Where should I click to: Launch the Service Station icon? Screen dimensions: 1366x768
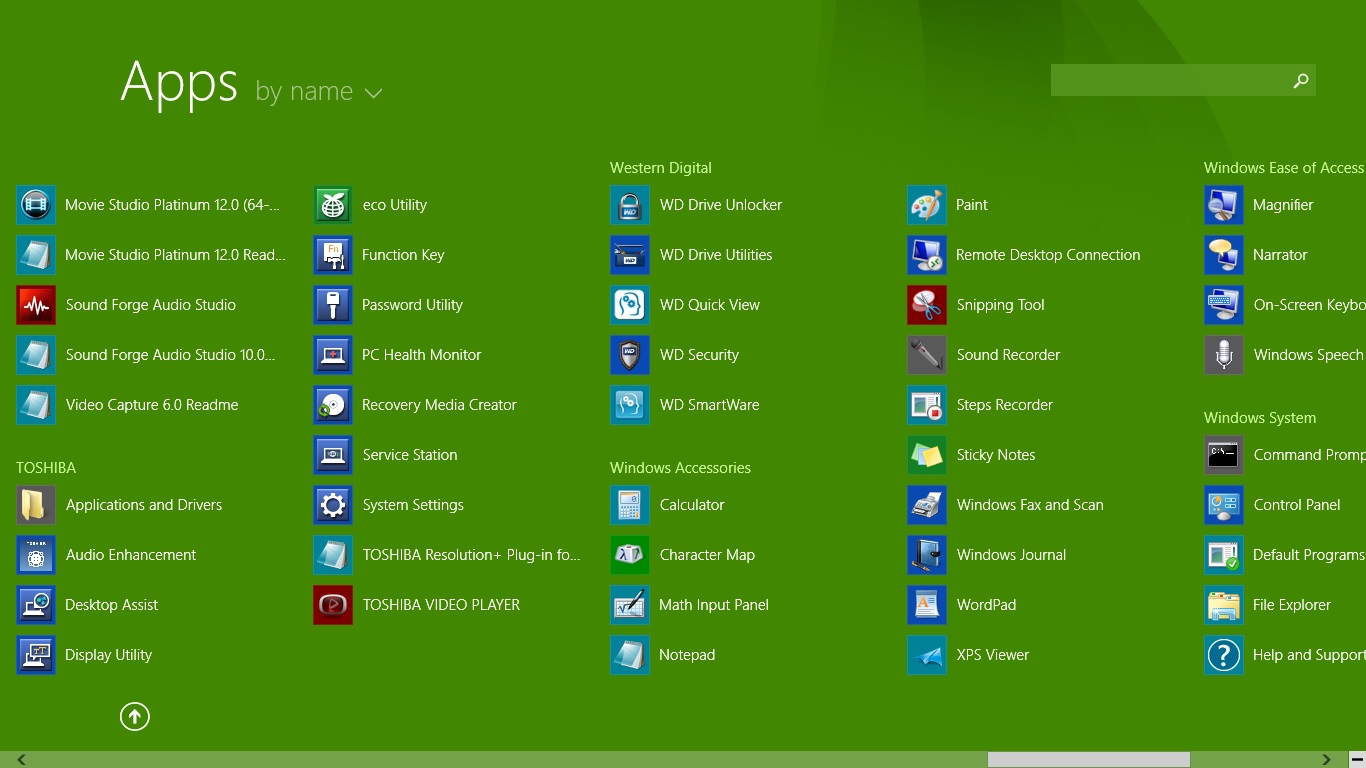click(x=333, y=455)
